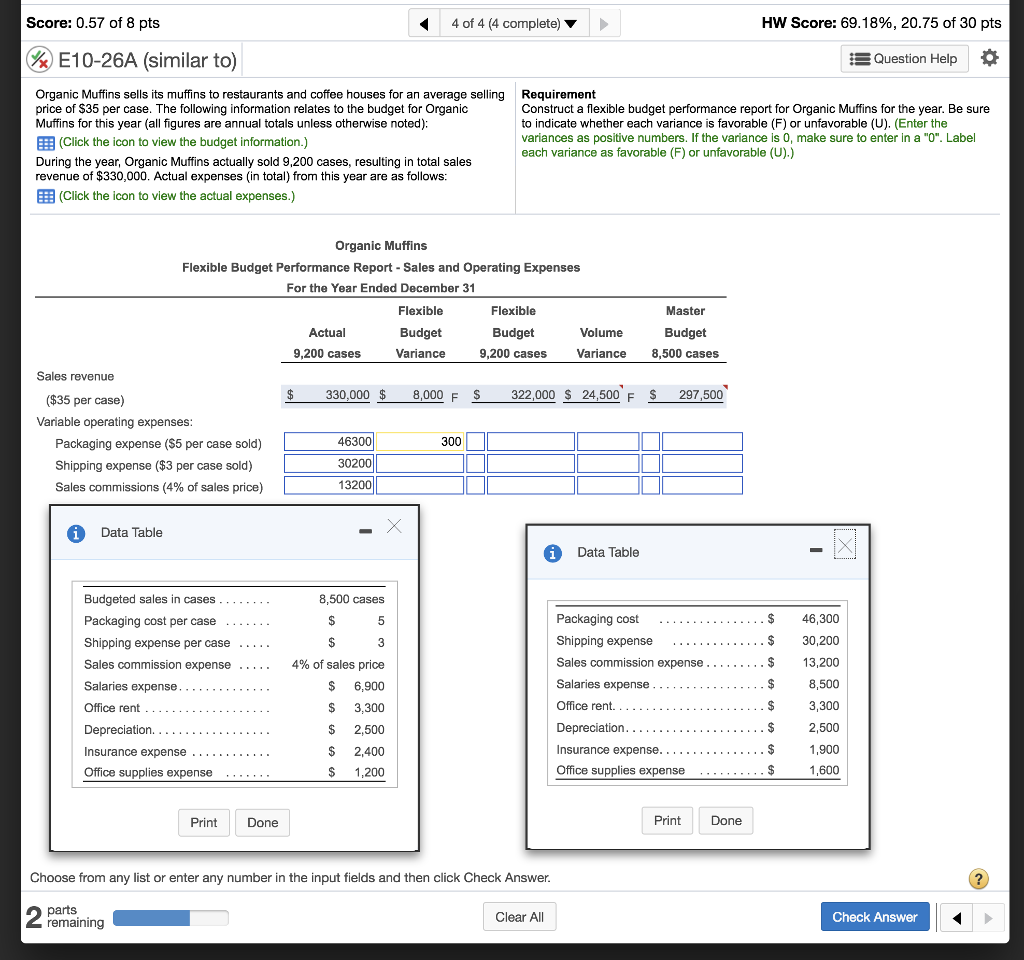The width and height of the screenshot is (1024, 960).
Task: Open the yellow help question mark icon
Action: [978, 878]
